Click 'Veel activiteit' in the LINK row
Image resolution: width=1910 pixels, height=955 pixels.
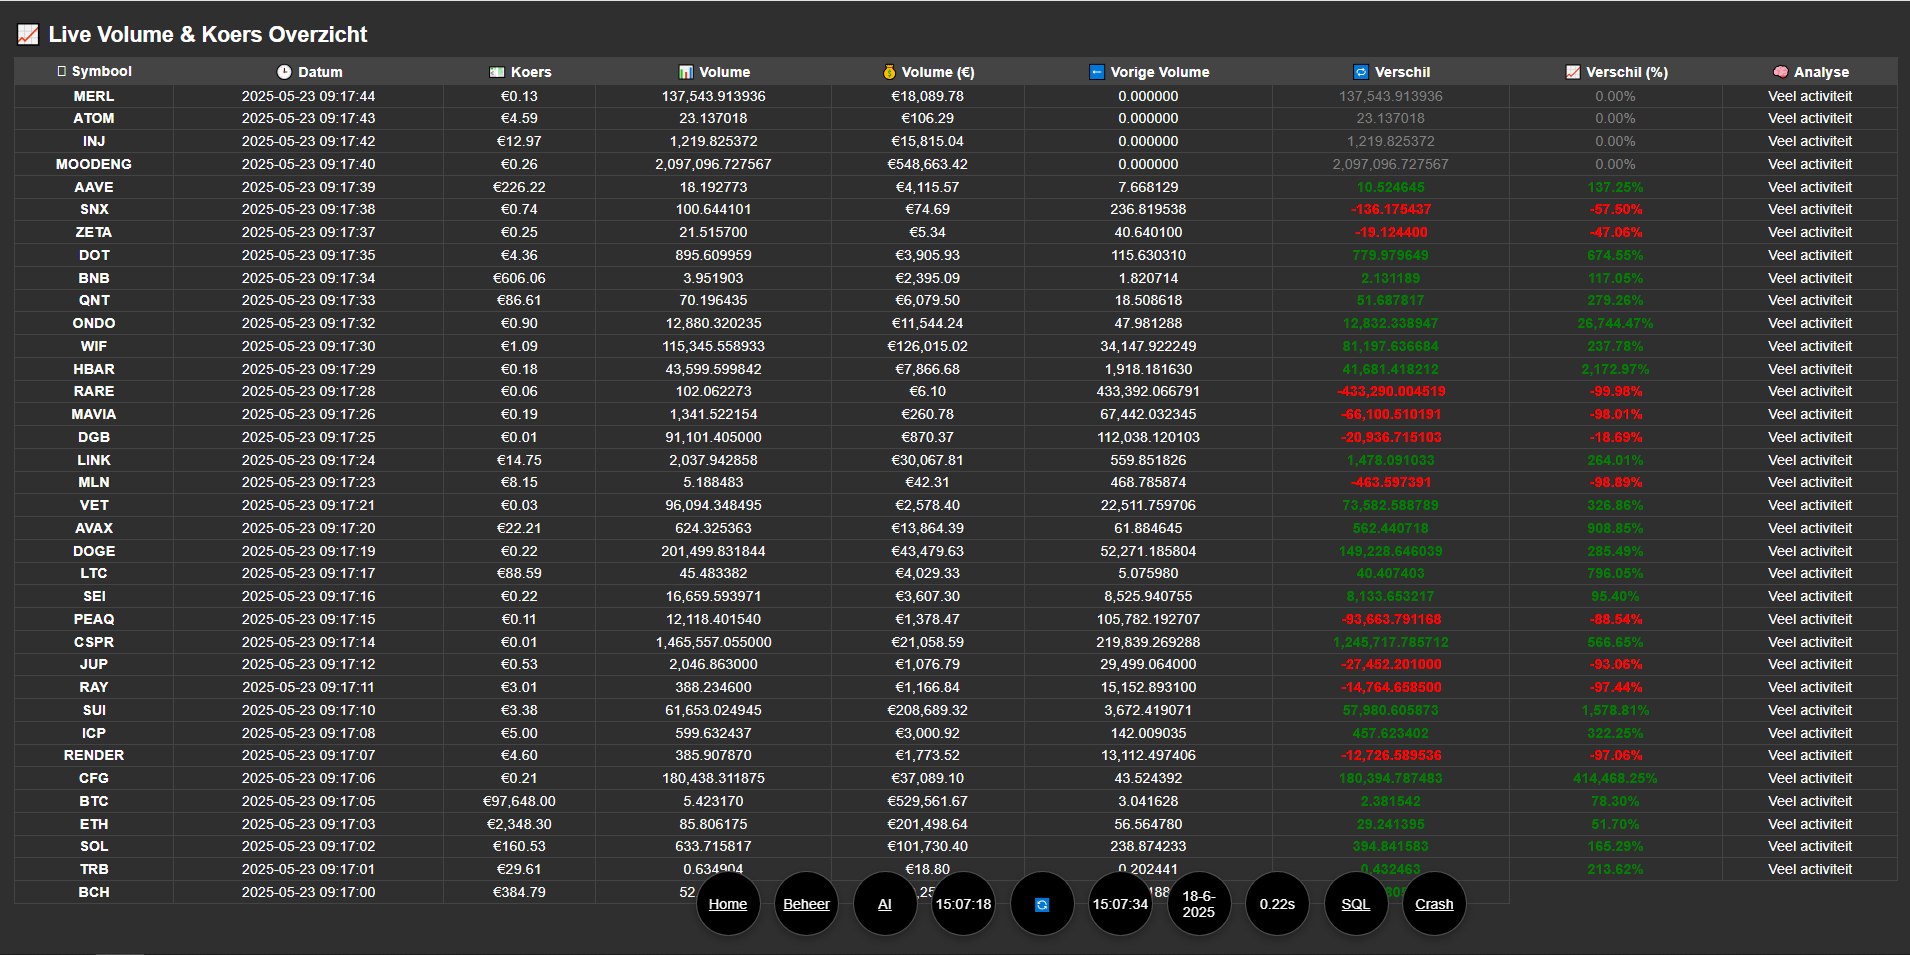1810,460
